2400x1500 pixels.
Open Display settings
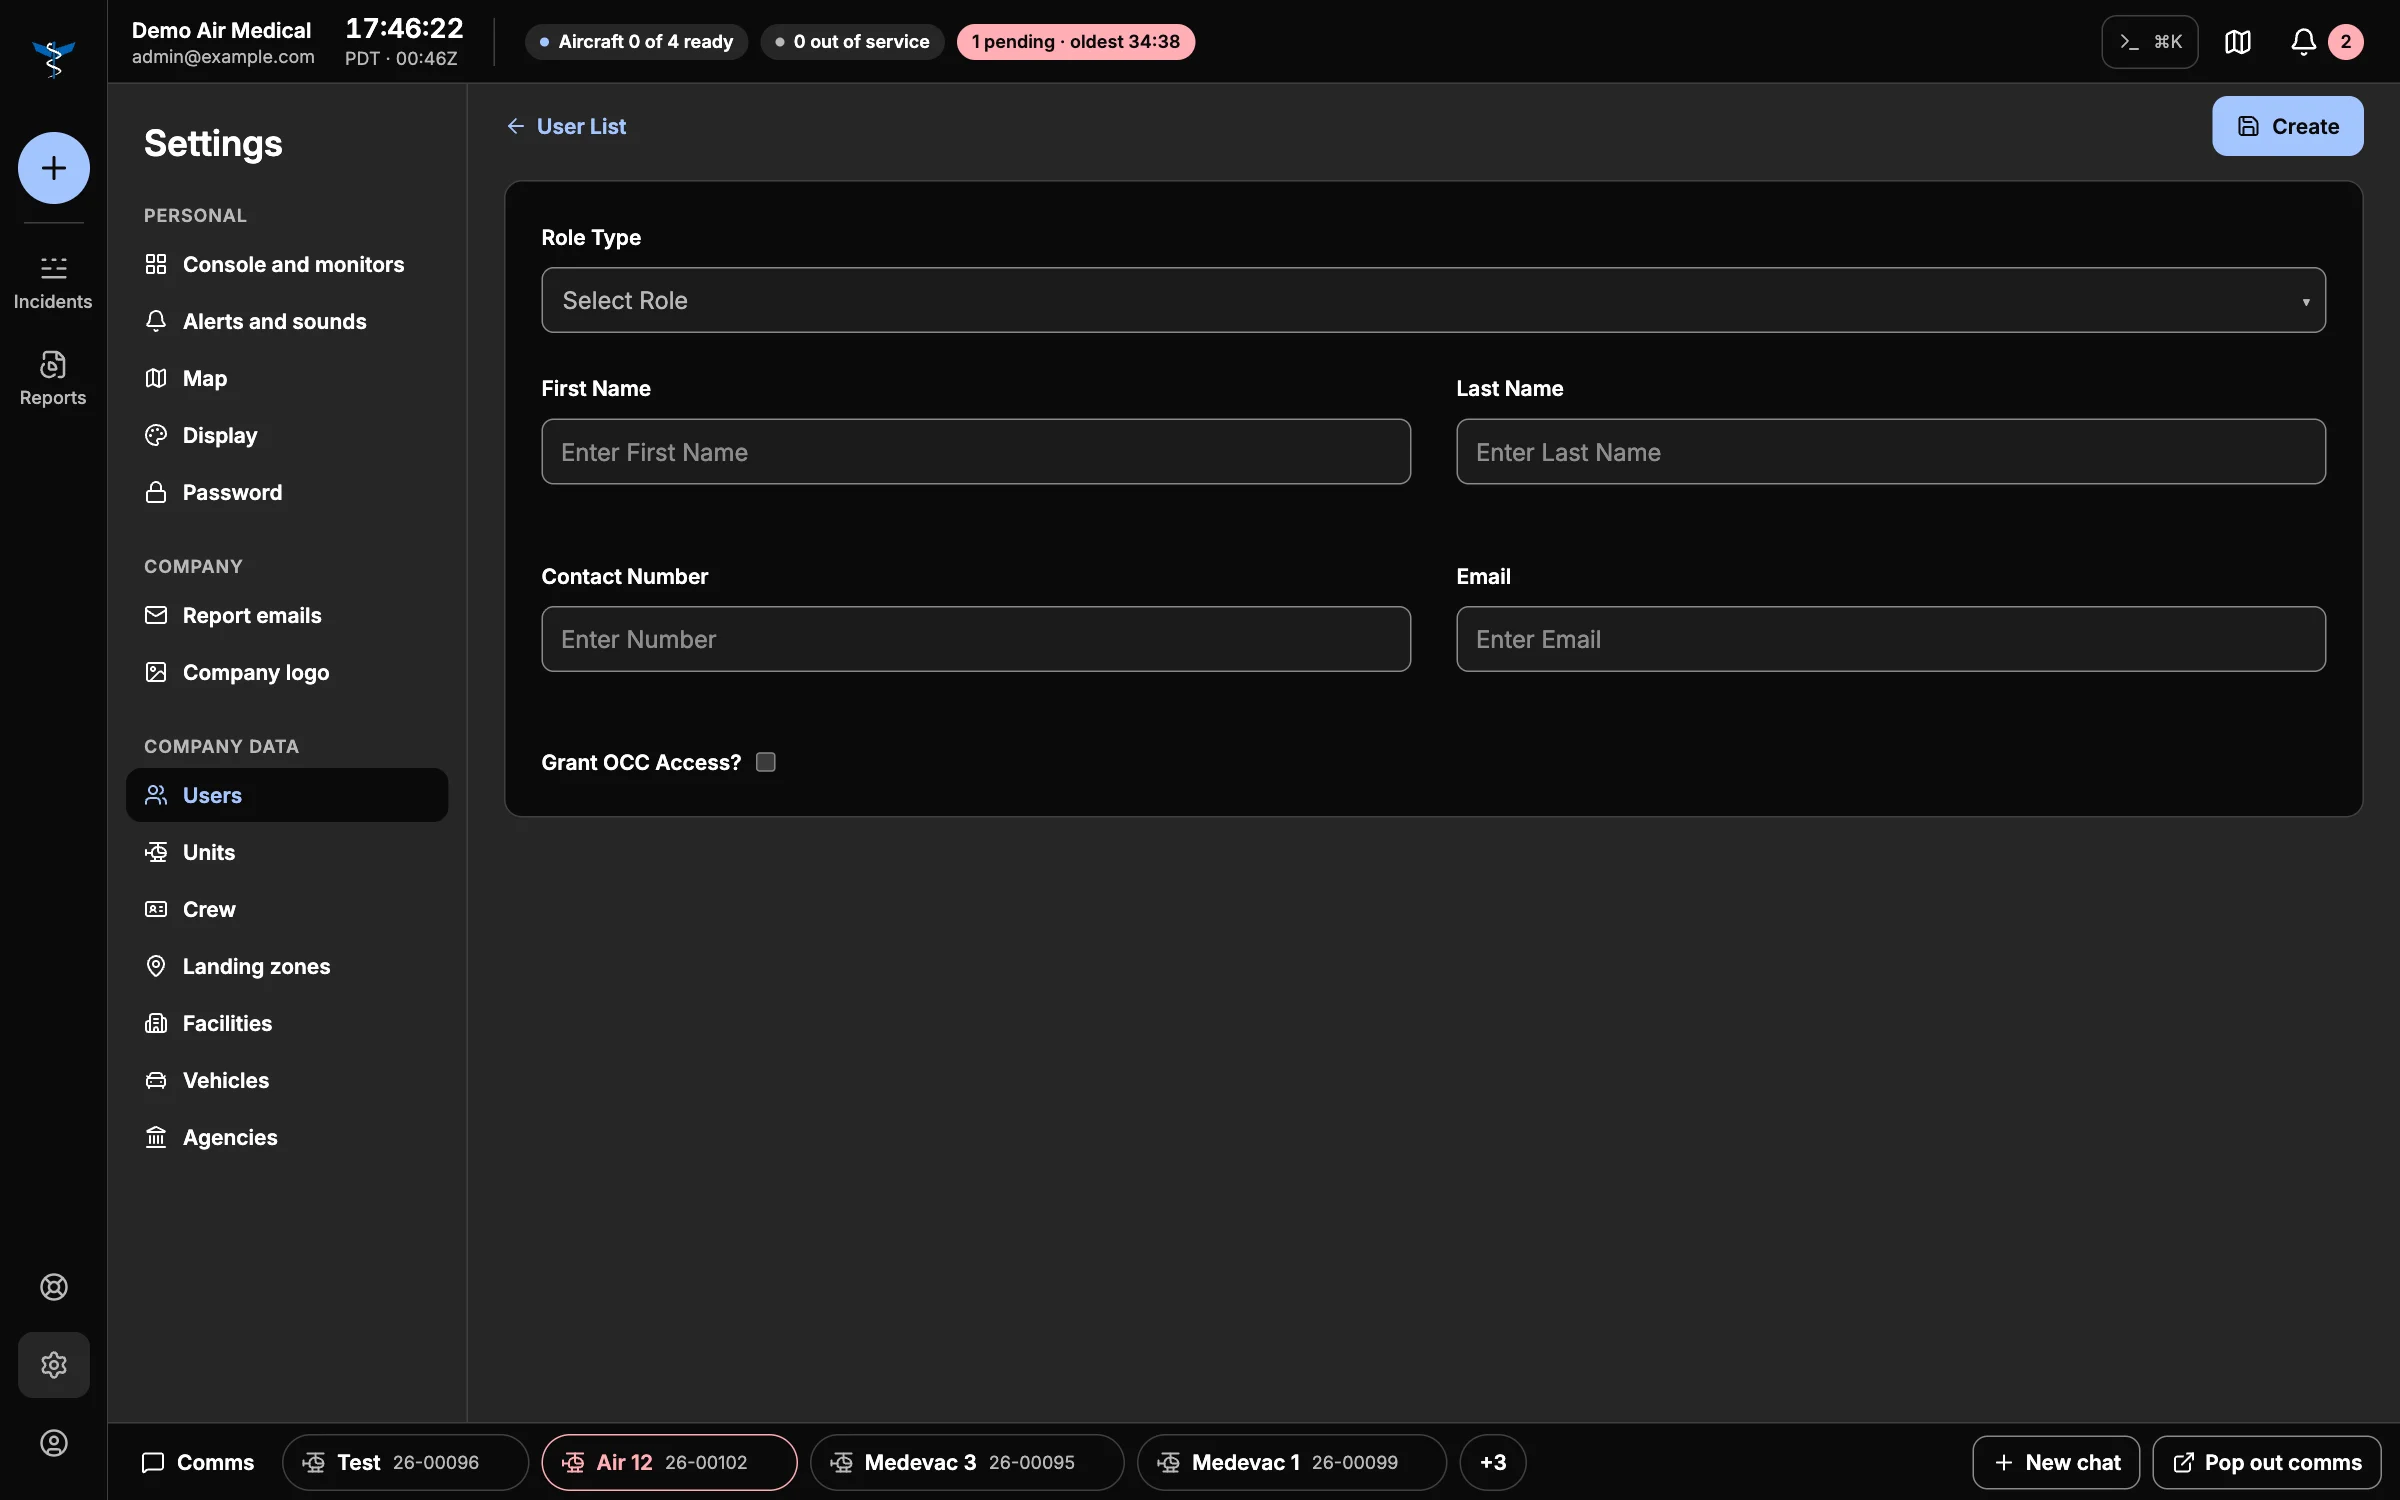tap(287, 435)
